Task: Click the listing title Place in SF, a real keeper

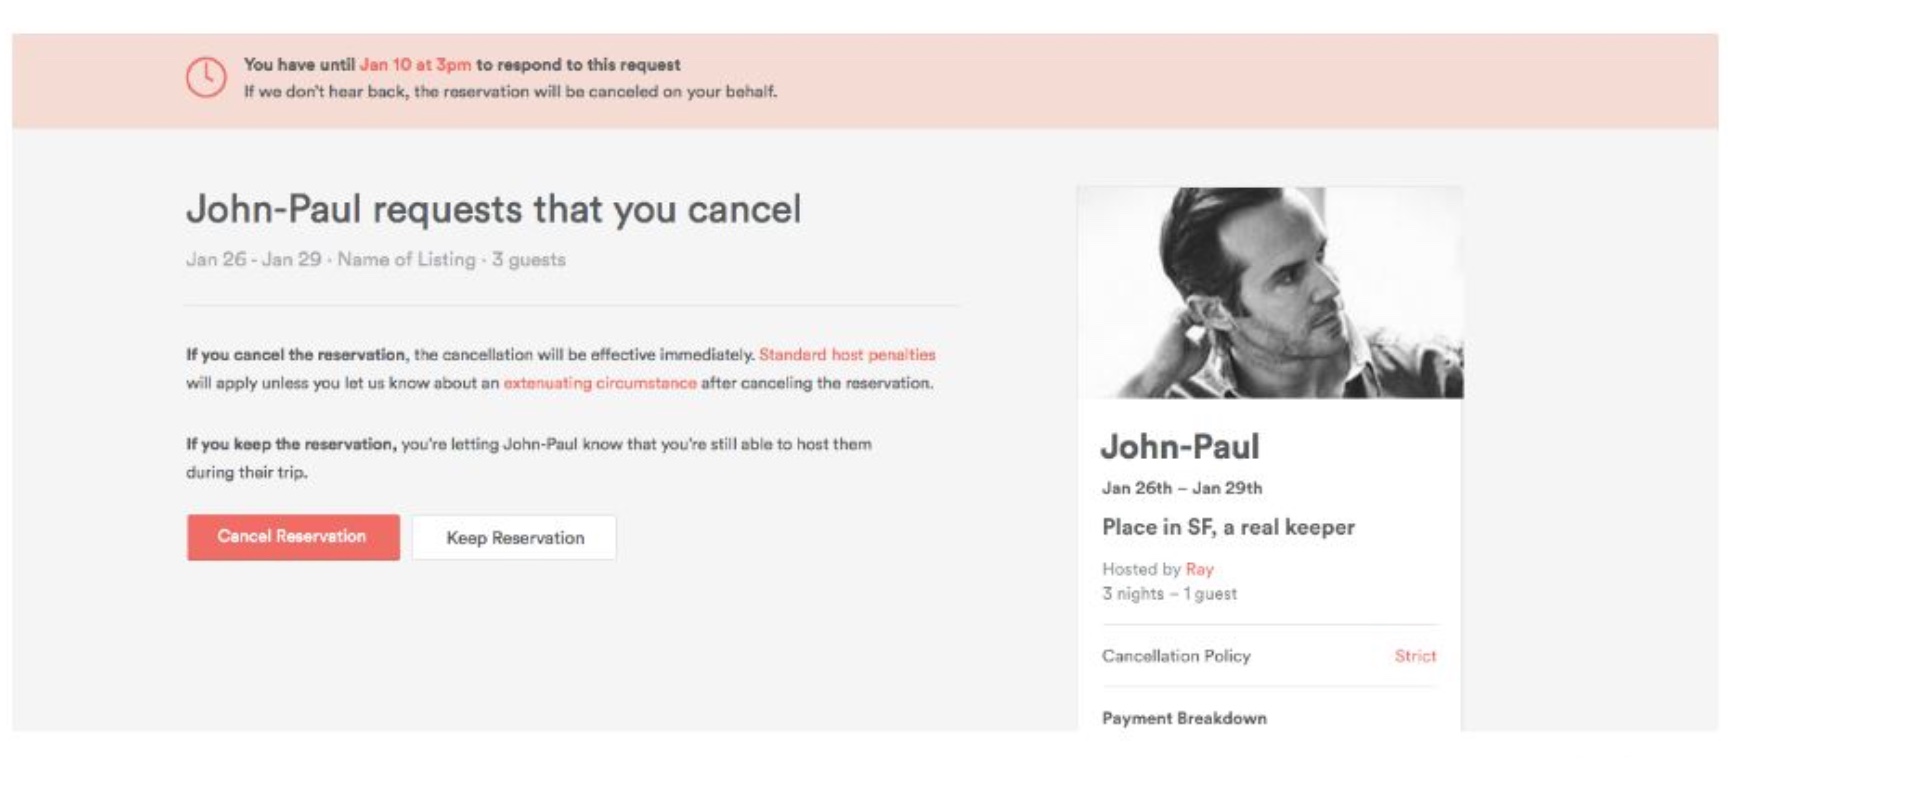Action: pos(1228,527)
